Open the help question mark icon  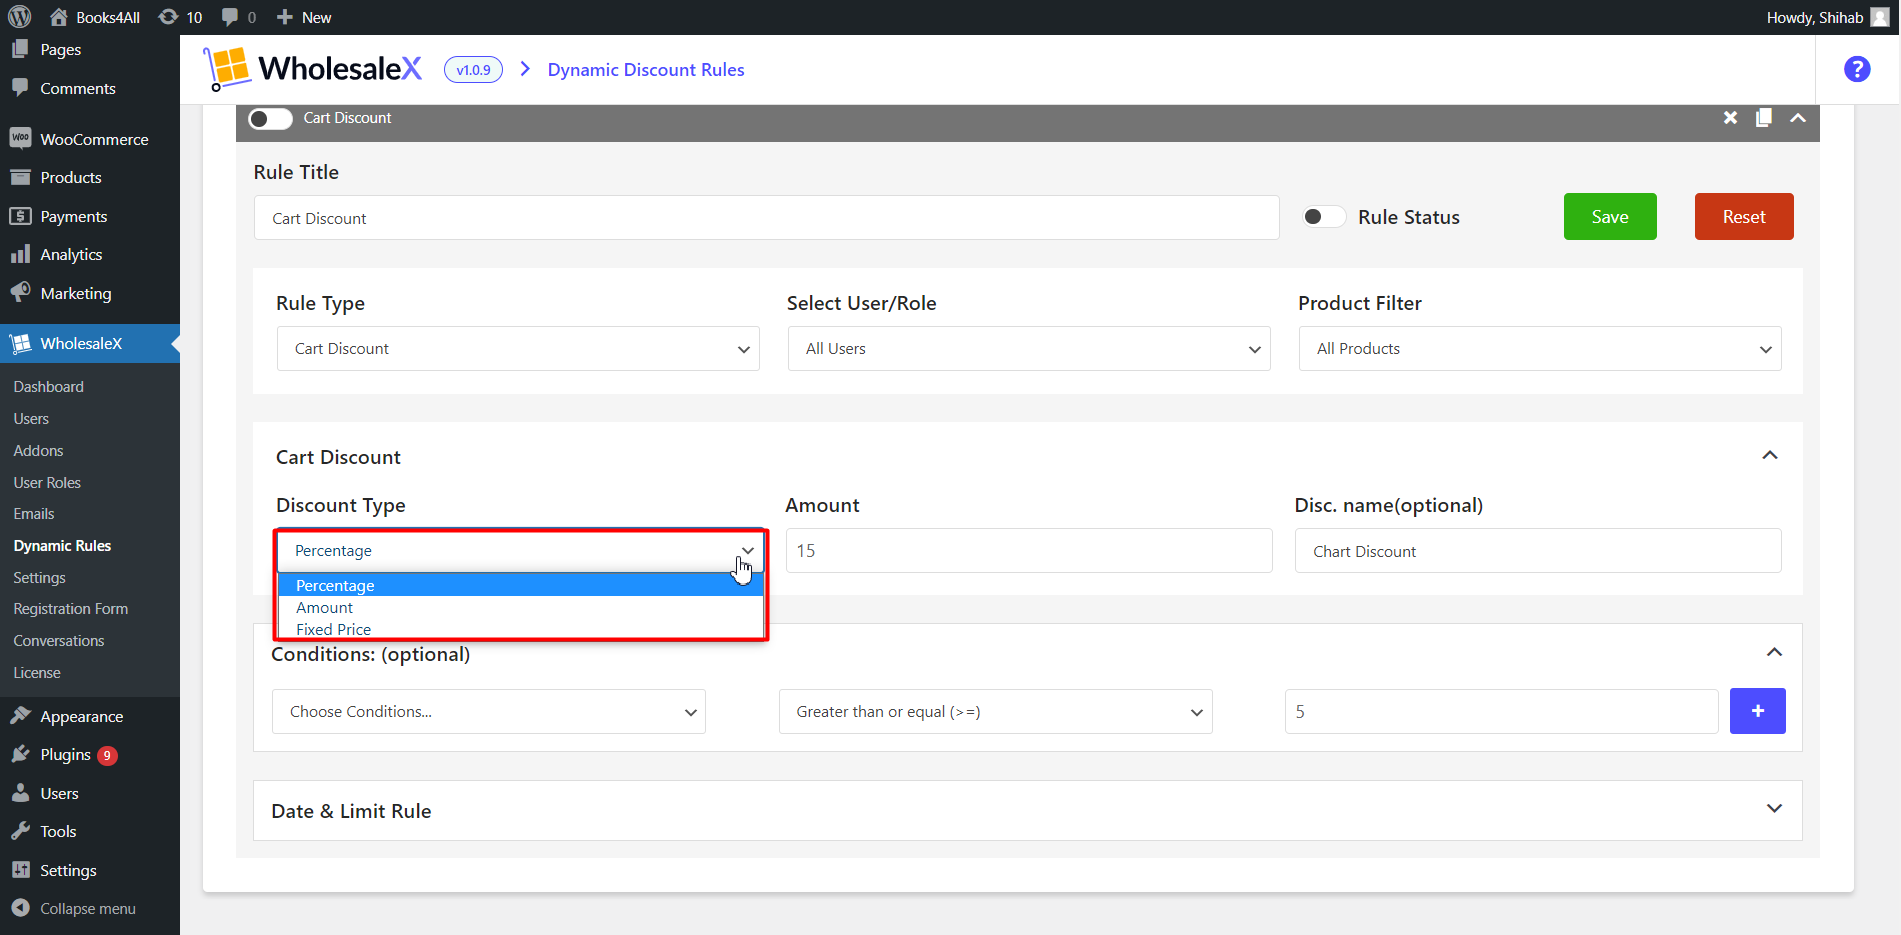click(x=1857, y=69)
